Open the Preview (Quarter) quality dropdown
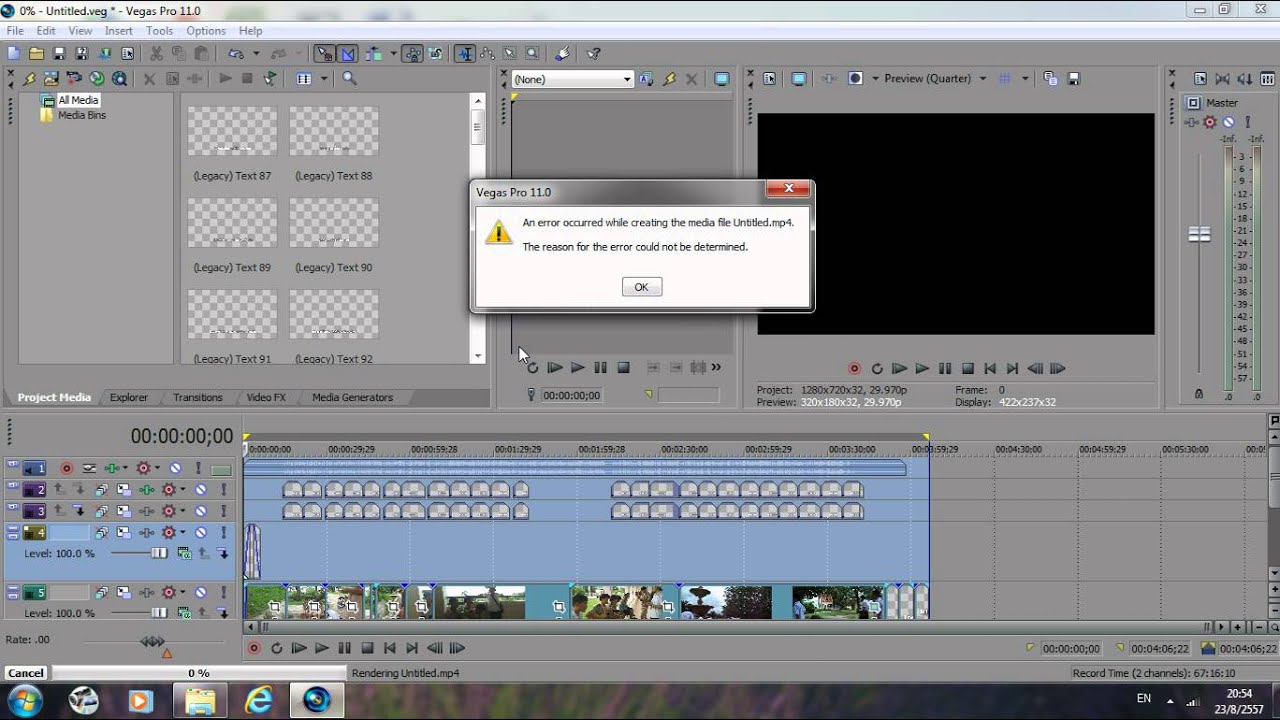The height and width of the screenshot is (720, 1280). [982, 79]
